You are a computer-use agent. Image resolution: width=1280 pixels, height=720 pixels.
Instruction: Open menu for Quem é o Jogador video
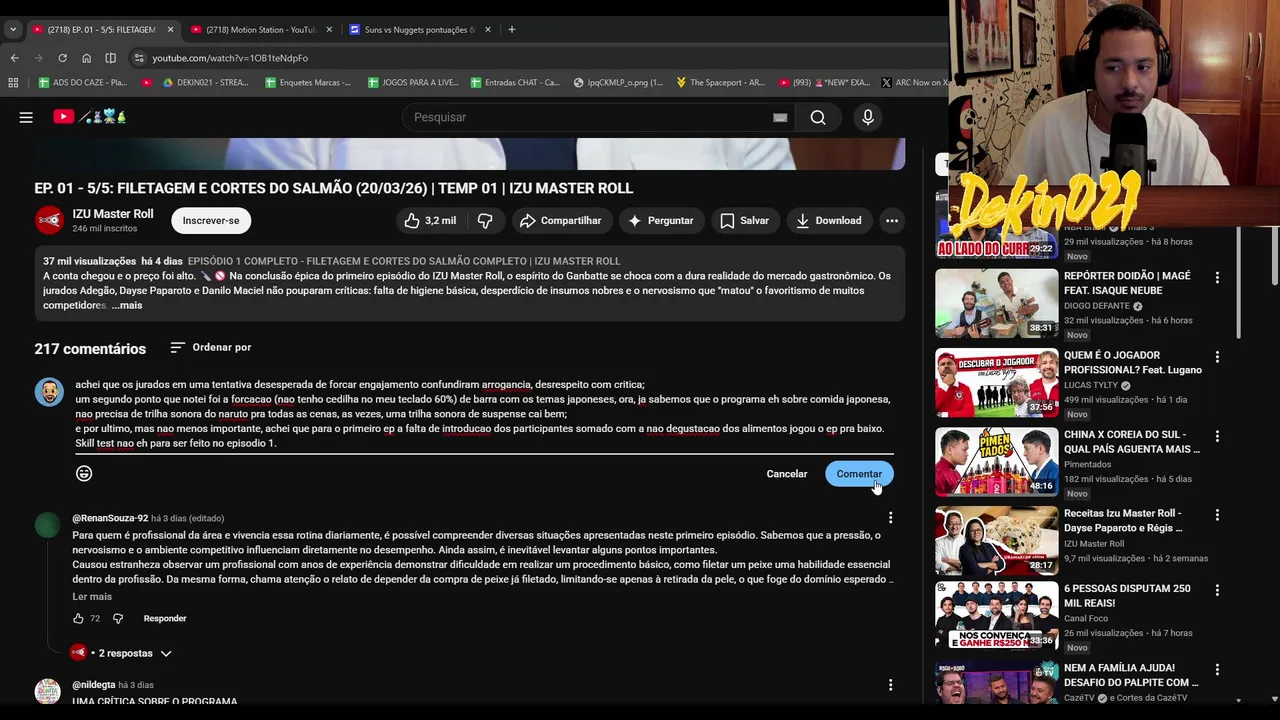point(1217,356)
